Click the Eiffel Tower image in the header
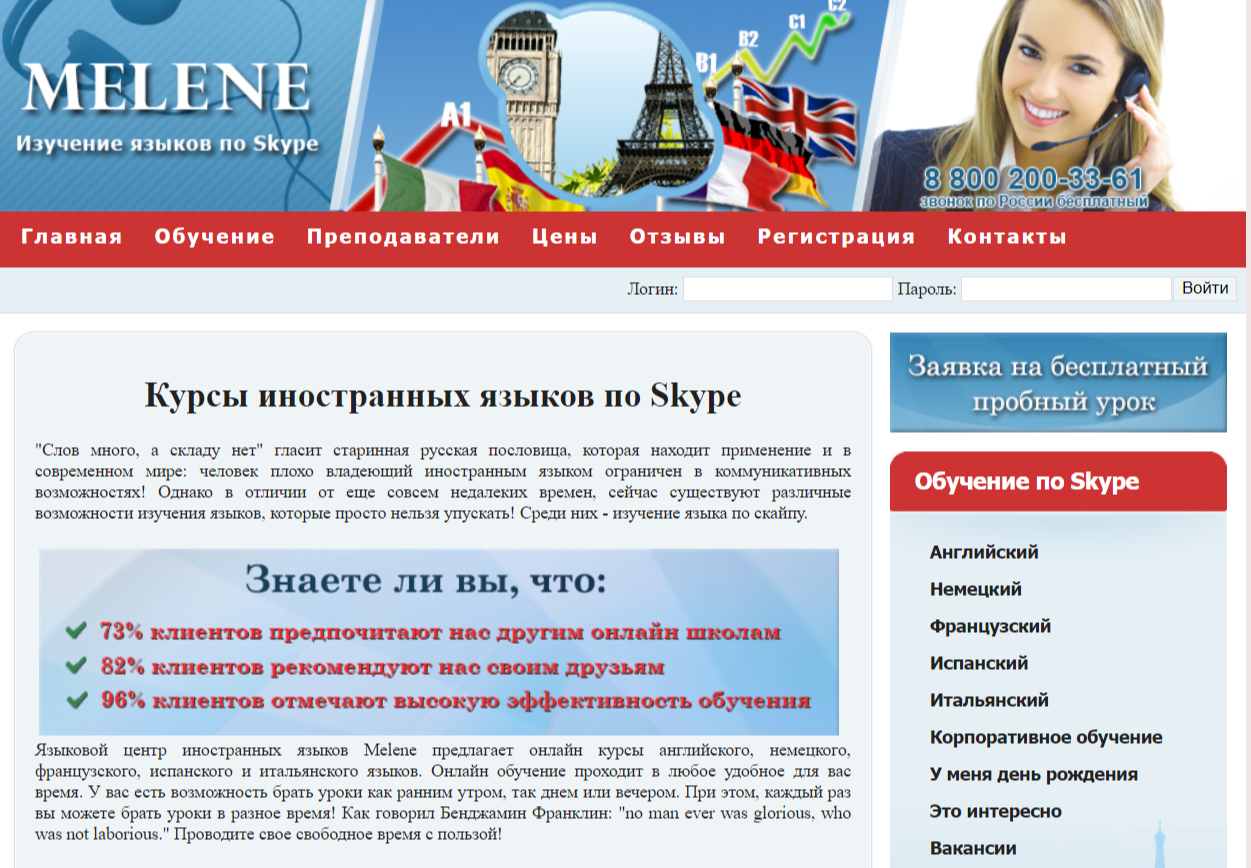1251x868 pixels. pos(660,105)
